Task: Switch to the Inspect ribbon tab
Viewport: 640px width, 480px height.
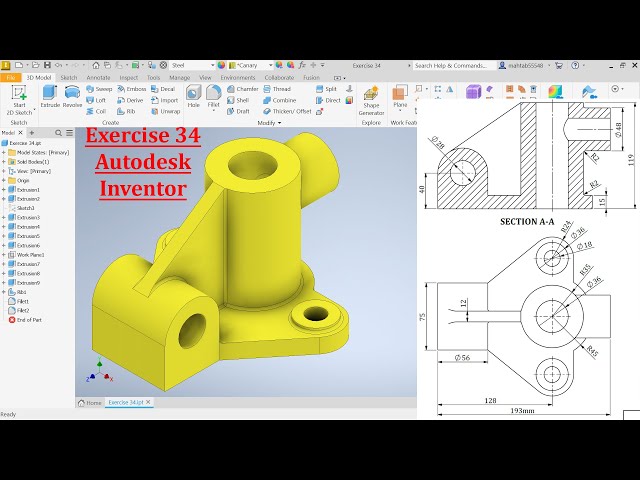Action: 129,78
